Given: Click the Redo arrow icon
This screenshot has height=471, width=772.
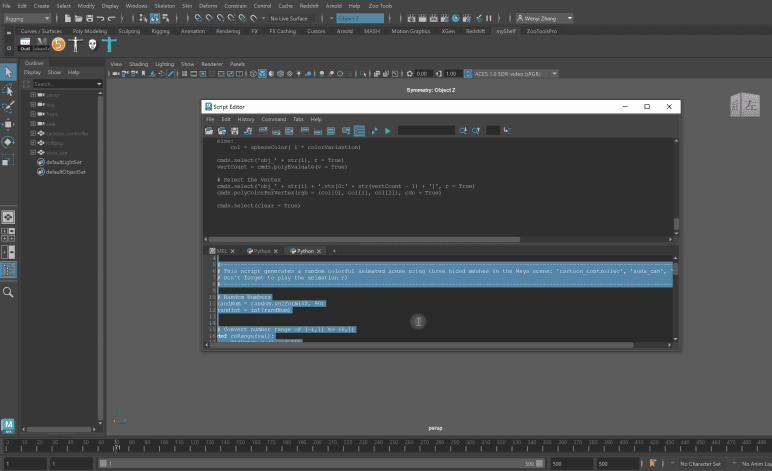Looking at the screenshot, I should tap(111, 18).
